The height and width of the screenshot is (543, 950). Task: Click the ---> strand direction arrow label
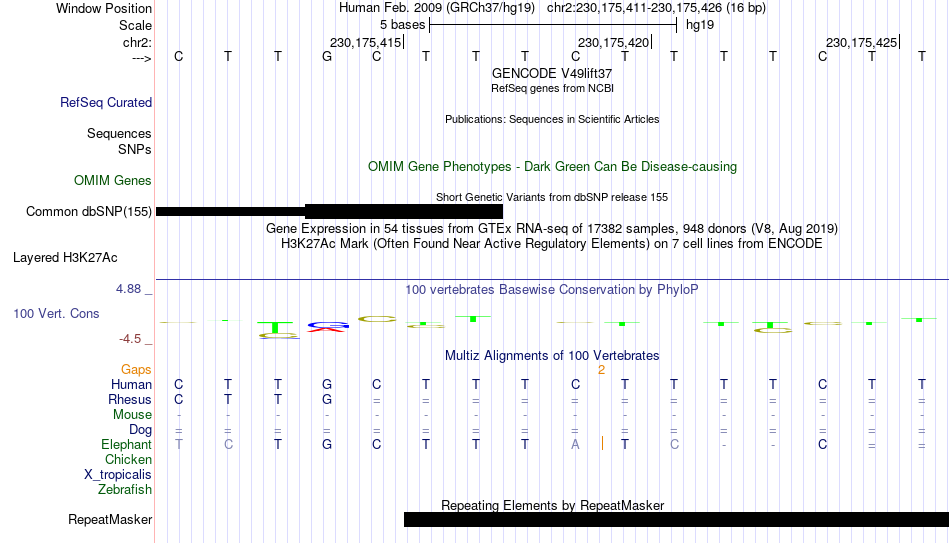(142, 58)
